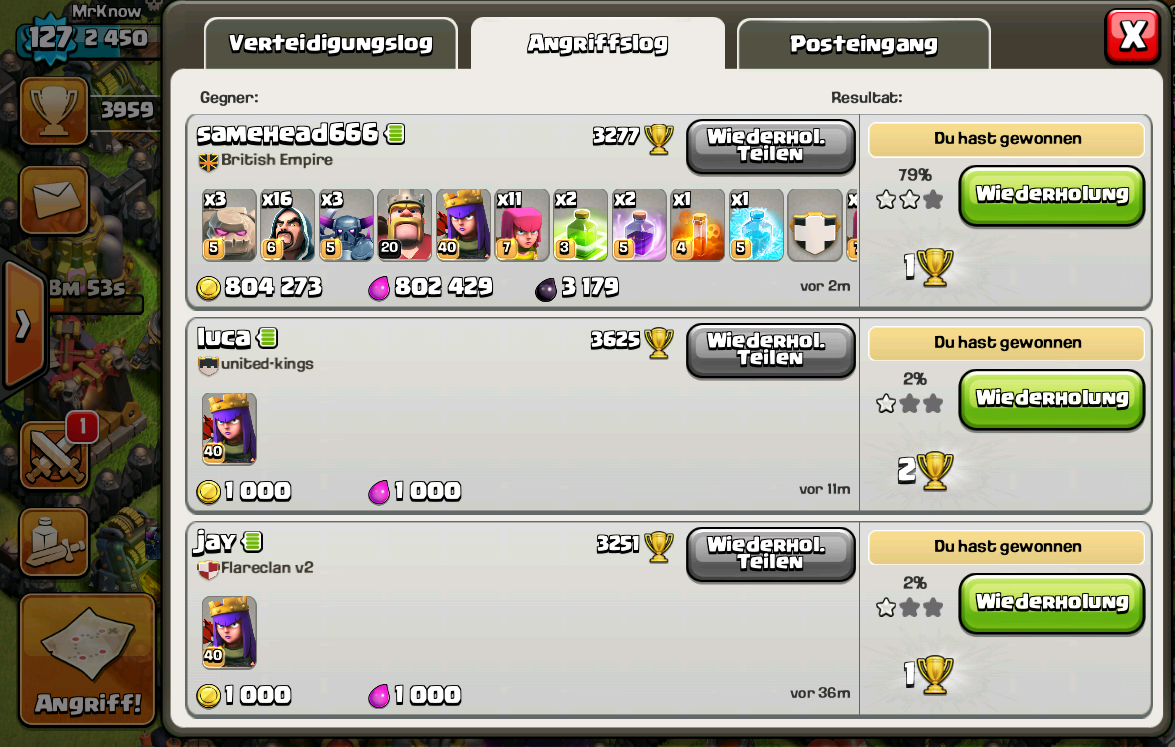This screenshot has height=747, width=1175.
Task: Watch Wiederholung of jay attack
Action: 1051,603
